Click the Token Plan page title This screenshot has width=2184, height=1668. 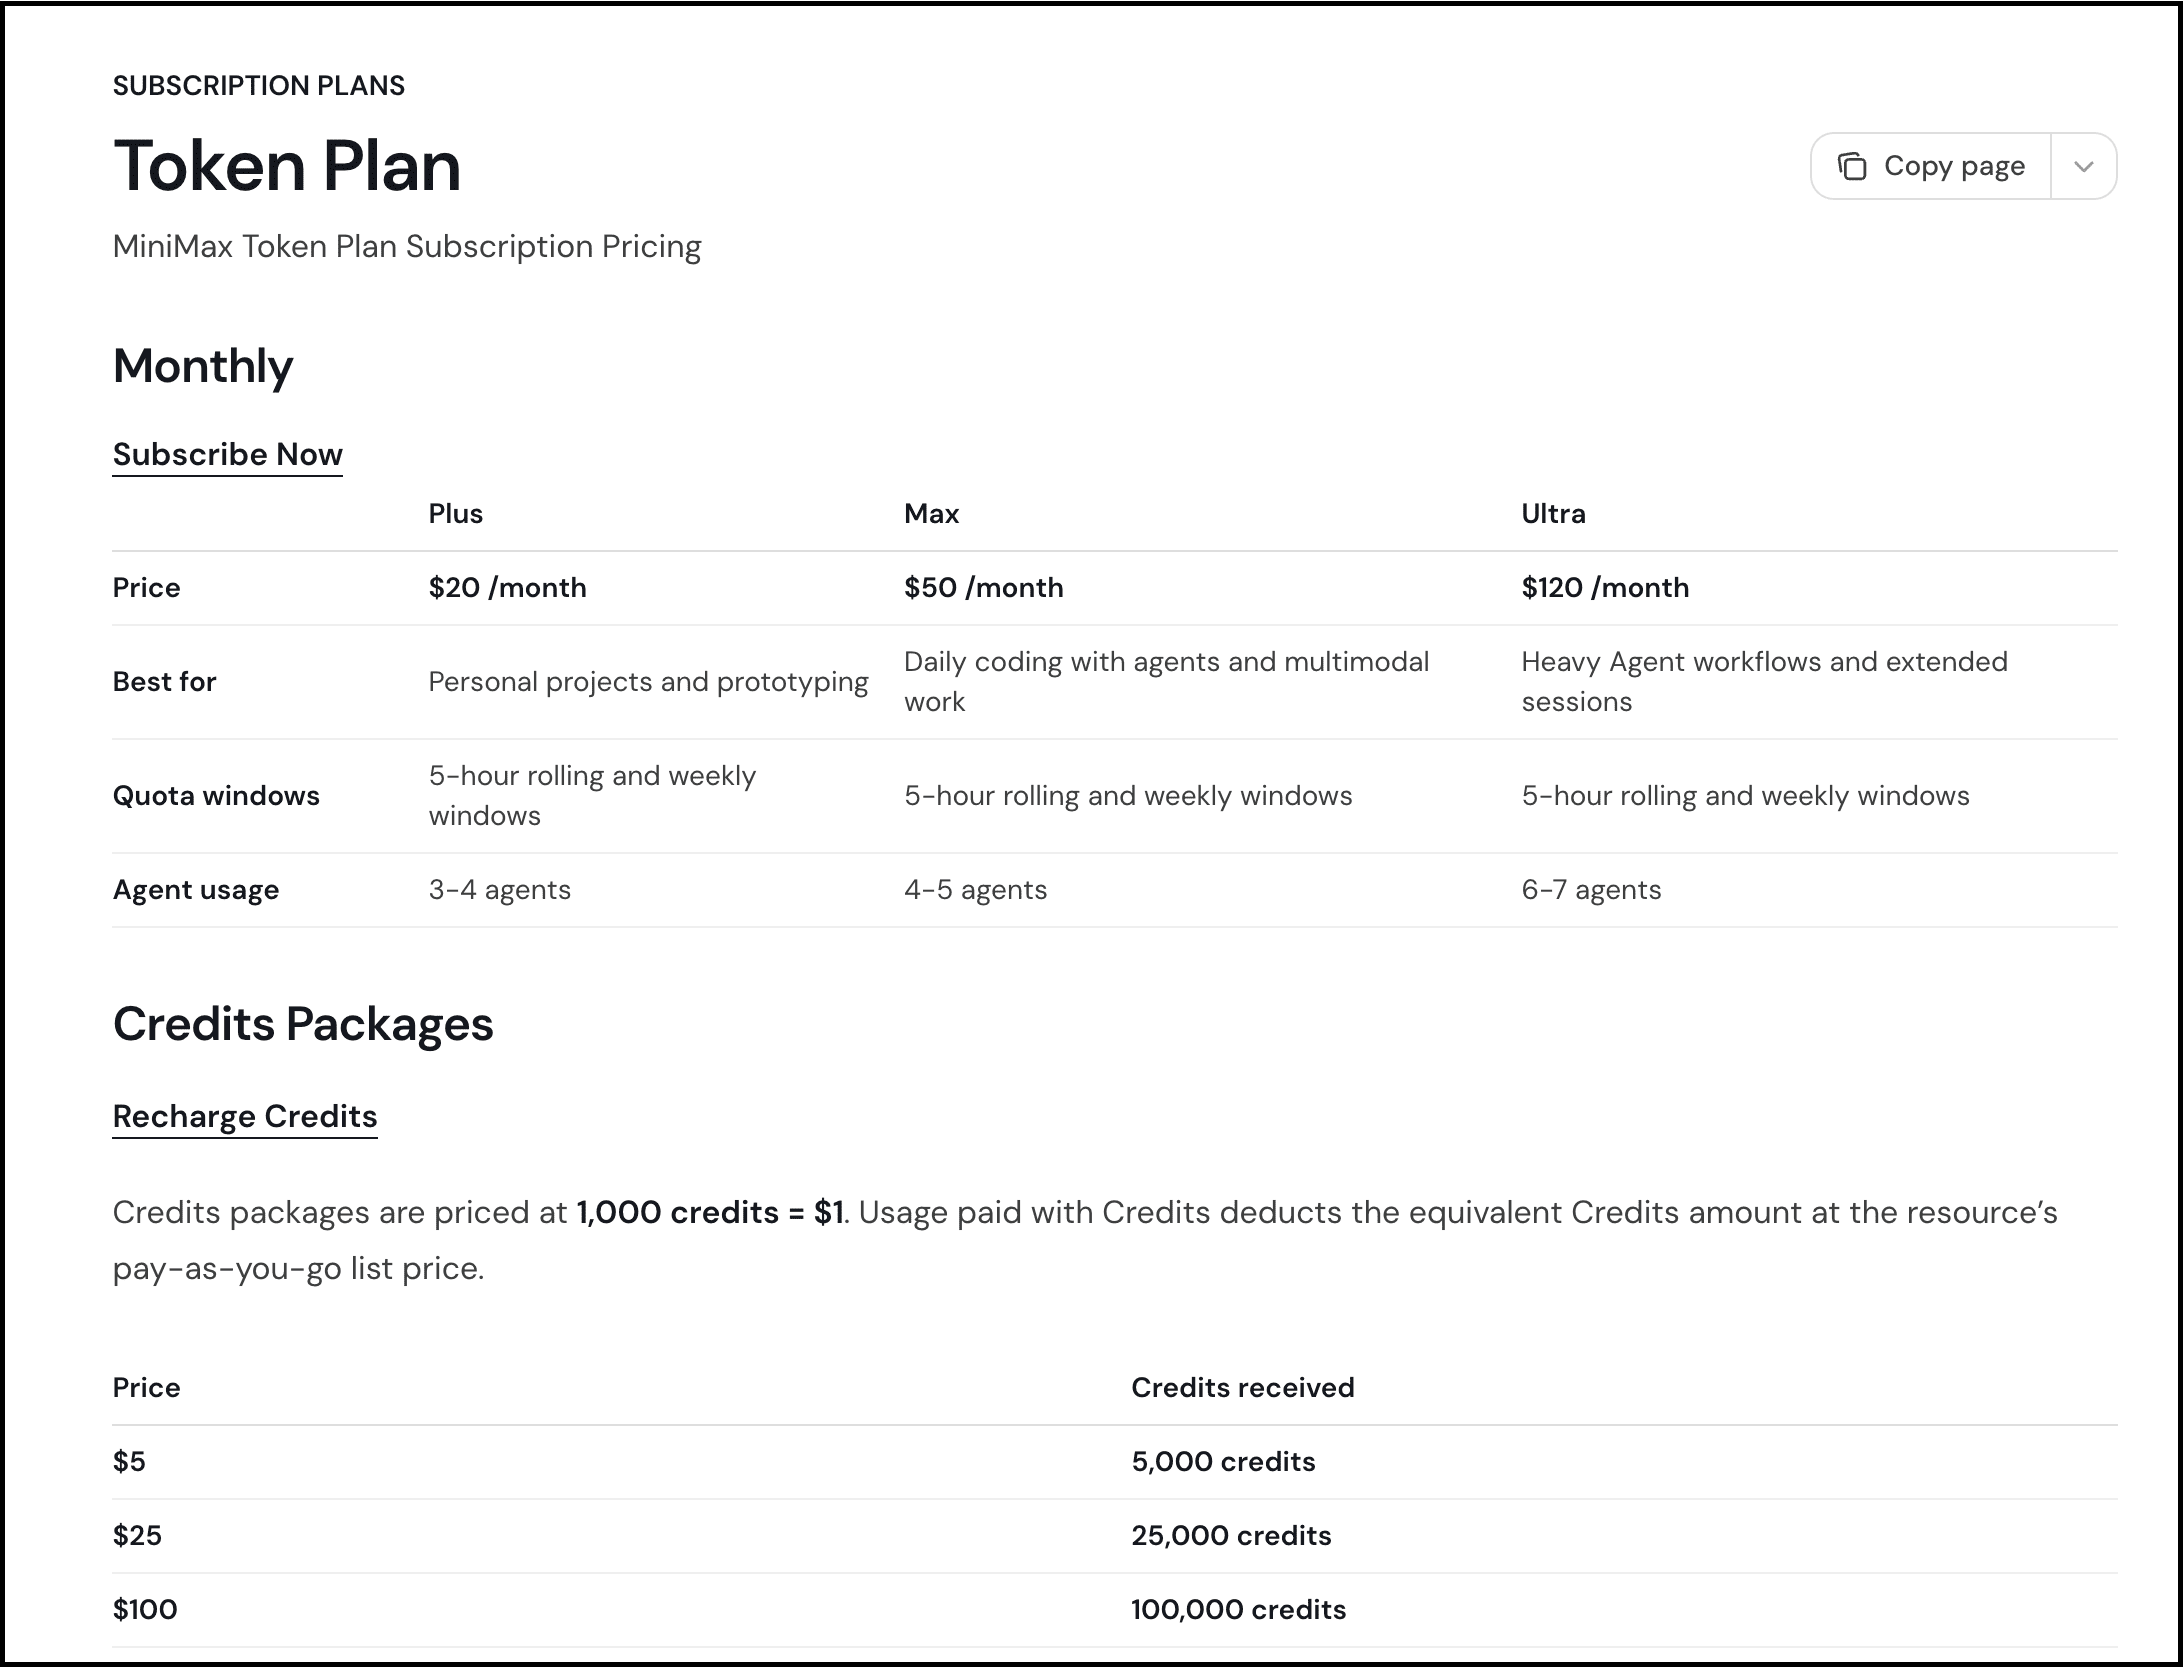click(287, 166)
